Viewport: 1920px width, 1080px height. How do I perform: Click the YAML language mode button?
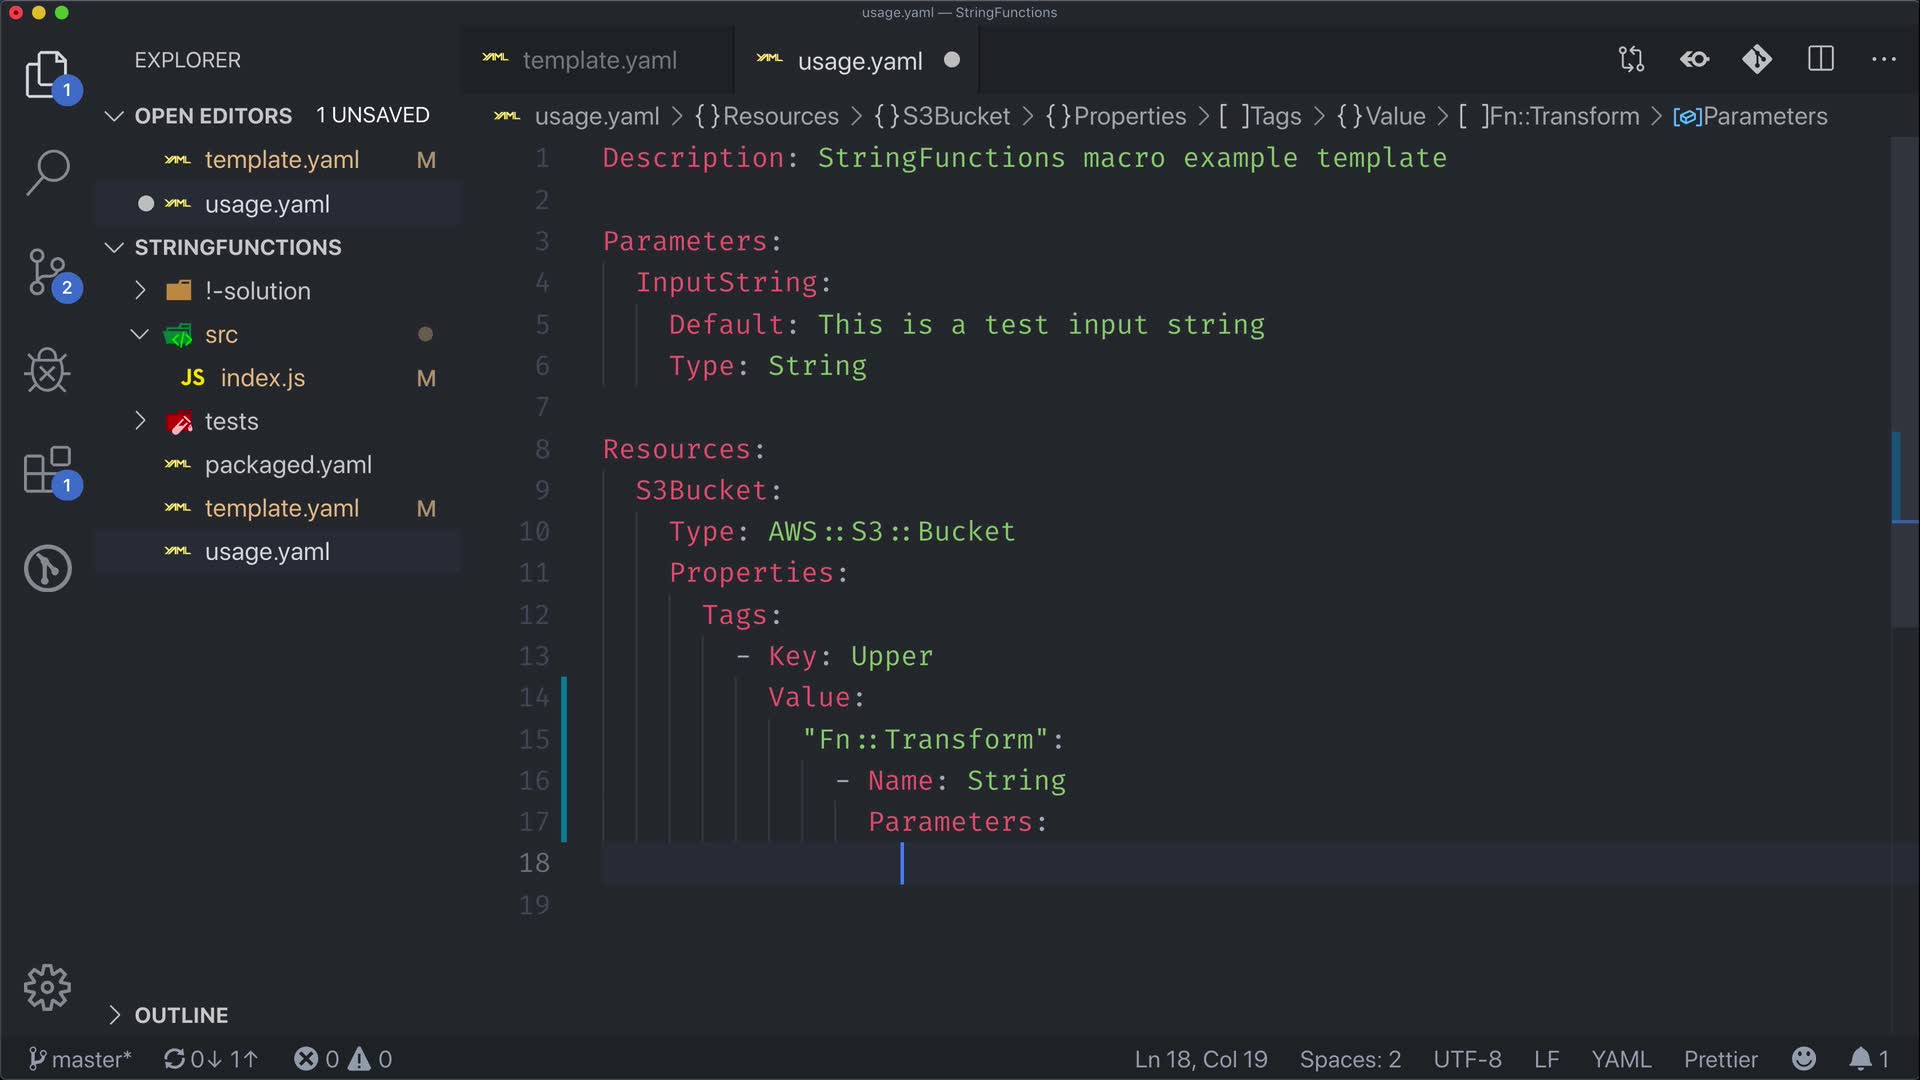pyautogui.click(x=1621, y=1059)
